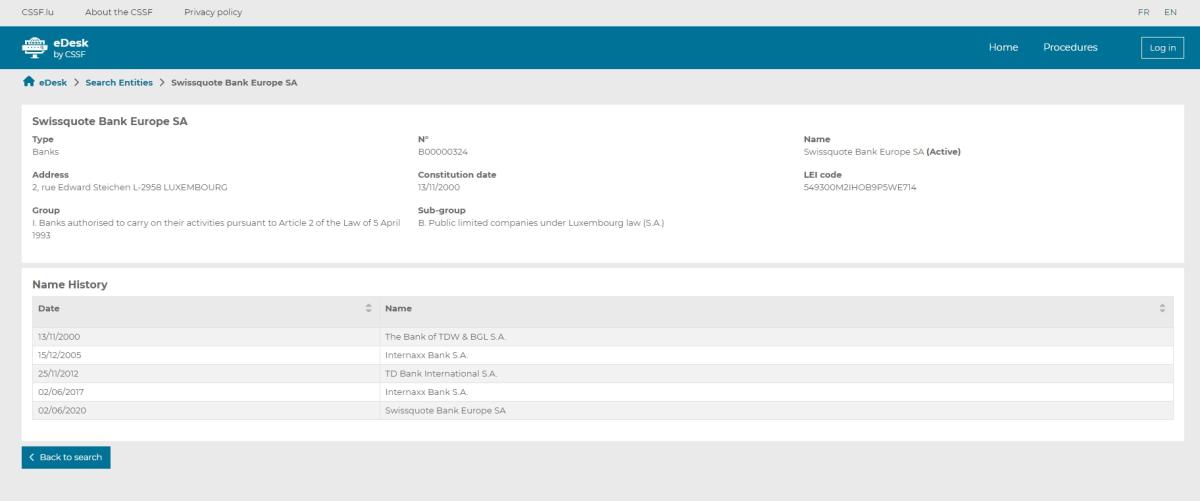Navigate to Search Entities breadcrumb
The image size is (1200, 501).
(119, 82)
